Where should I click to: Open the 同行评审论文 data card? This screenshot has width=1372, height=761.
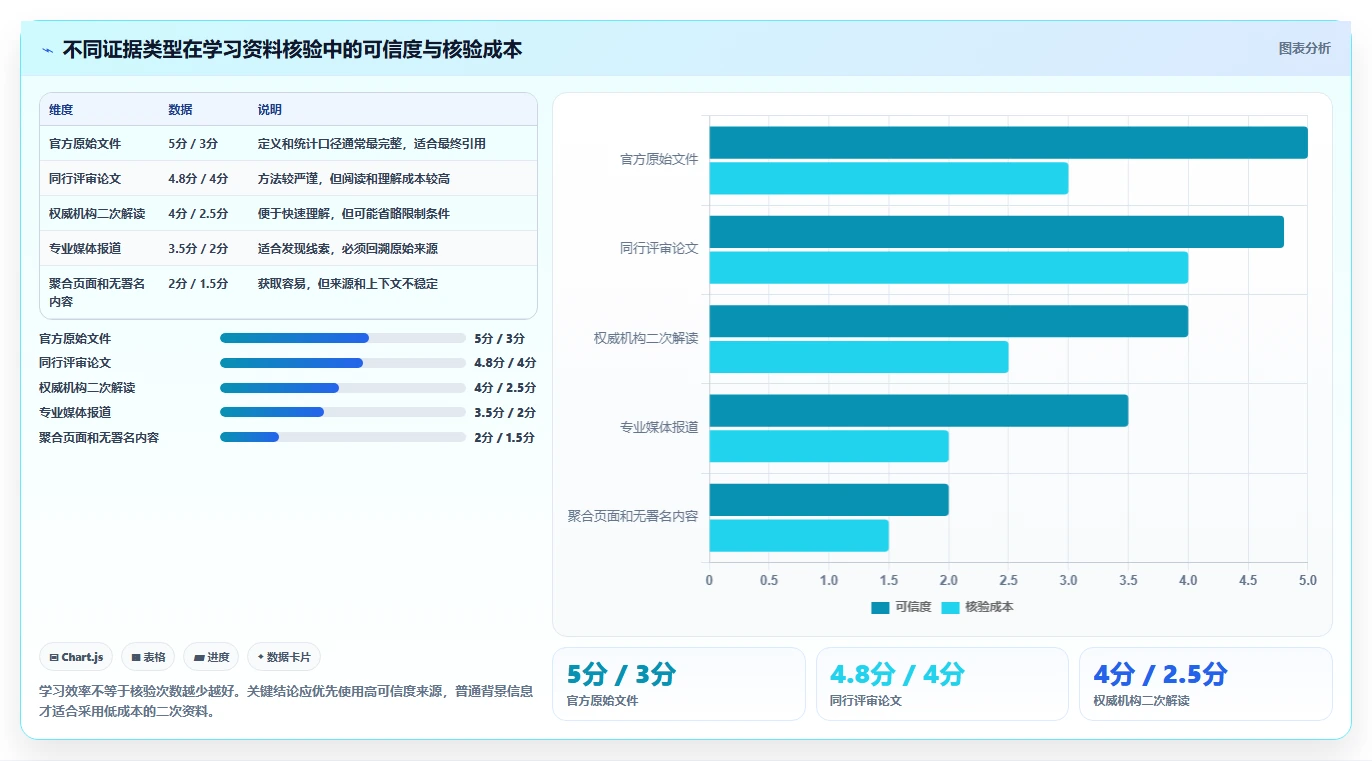coord(942,684)
